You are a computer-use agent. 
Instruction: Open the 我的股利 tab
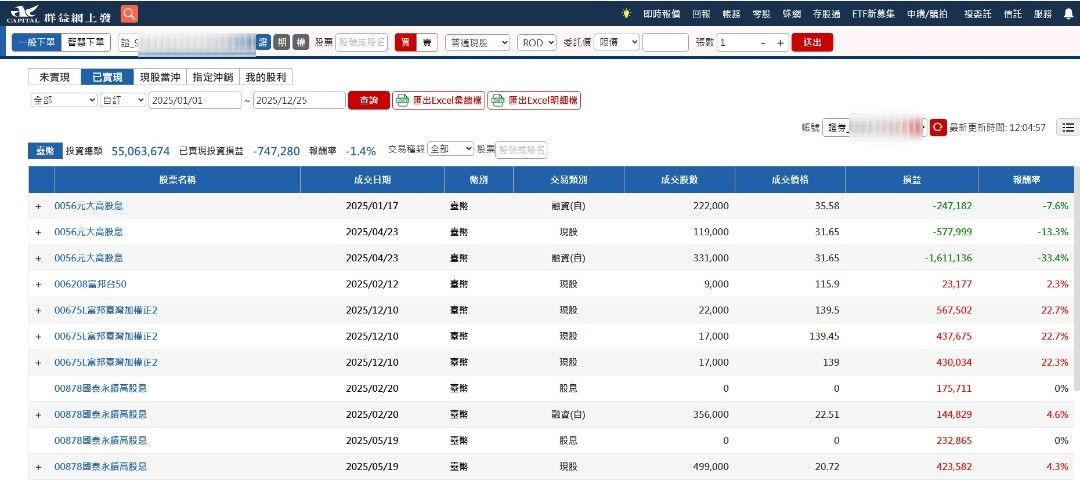(x=266, y=77)
